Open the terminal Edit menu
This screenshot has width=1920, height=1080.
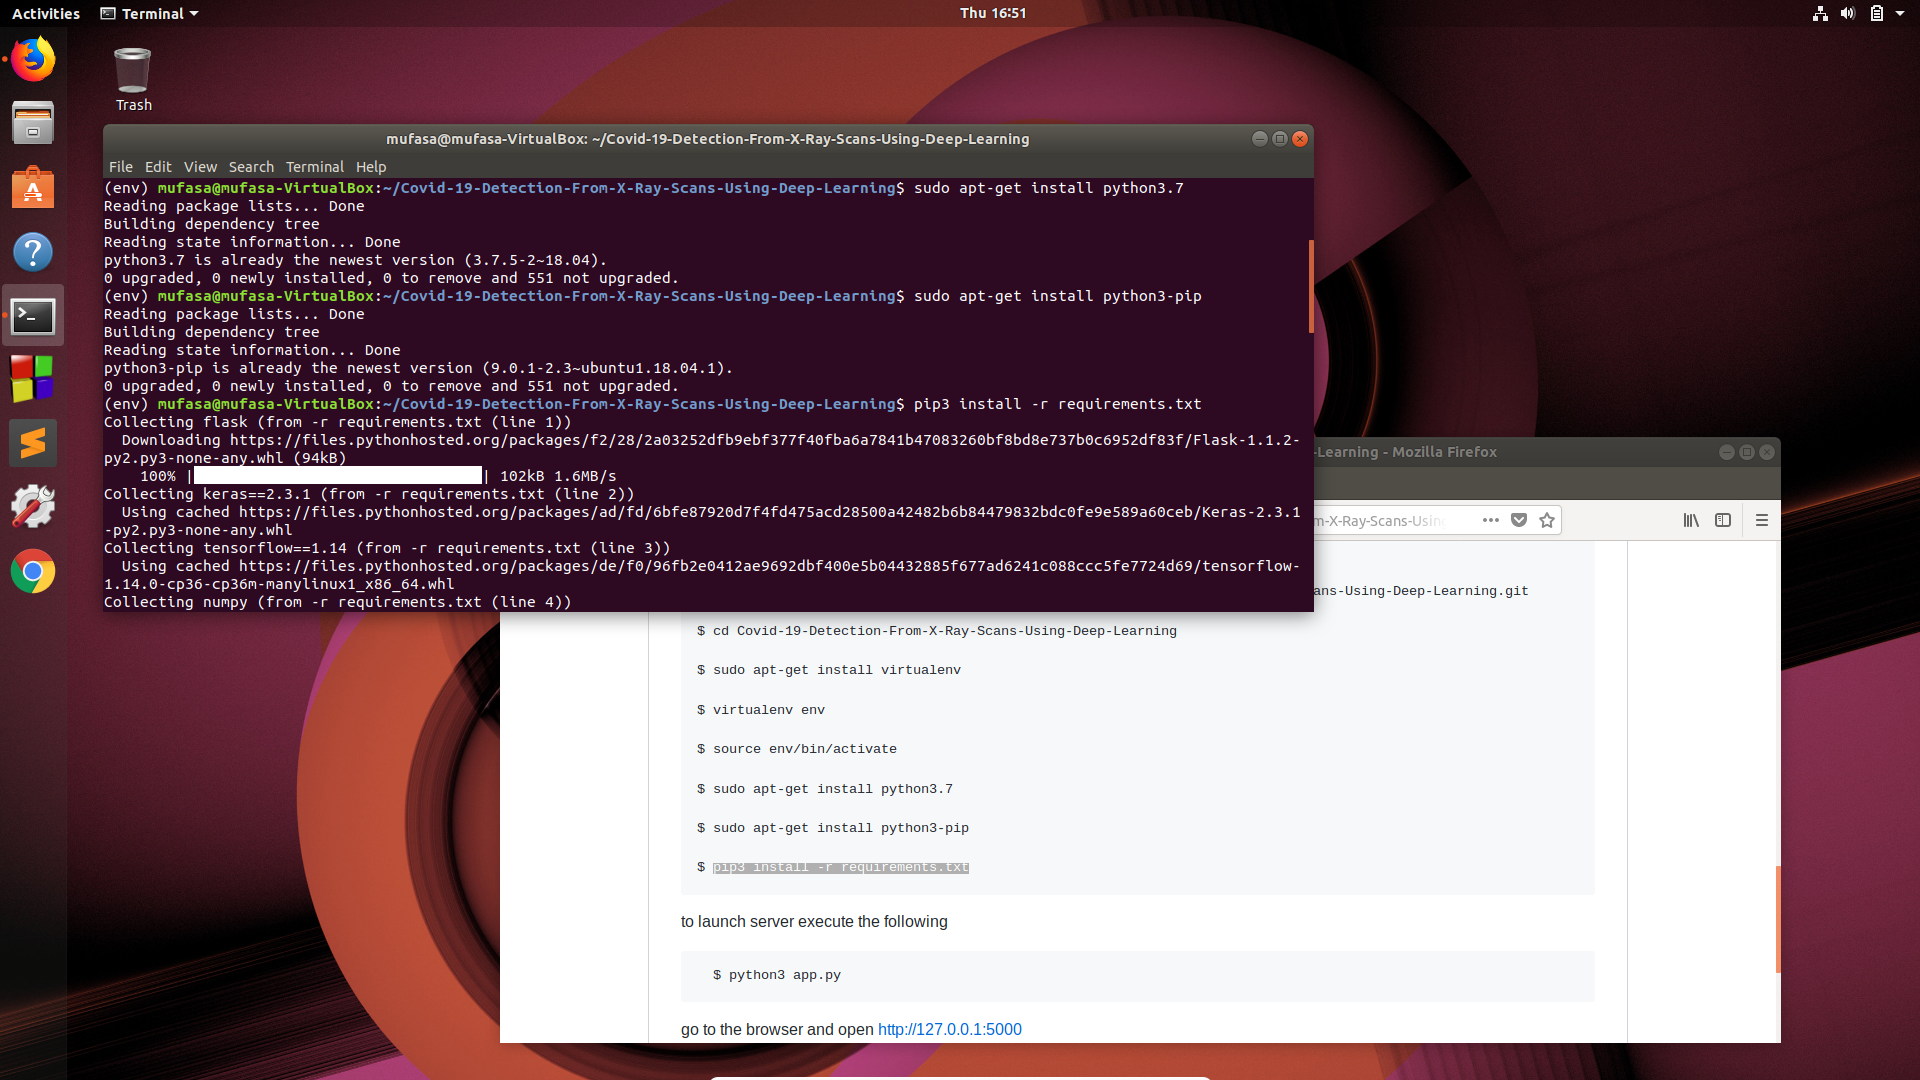pyautogui.click(x=158, y=167)
